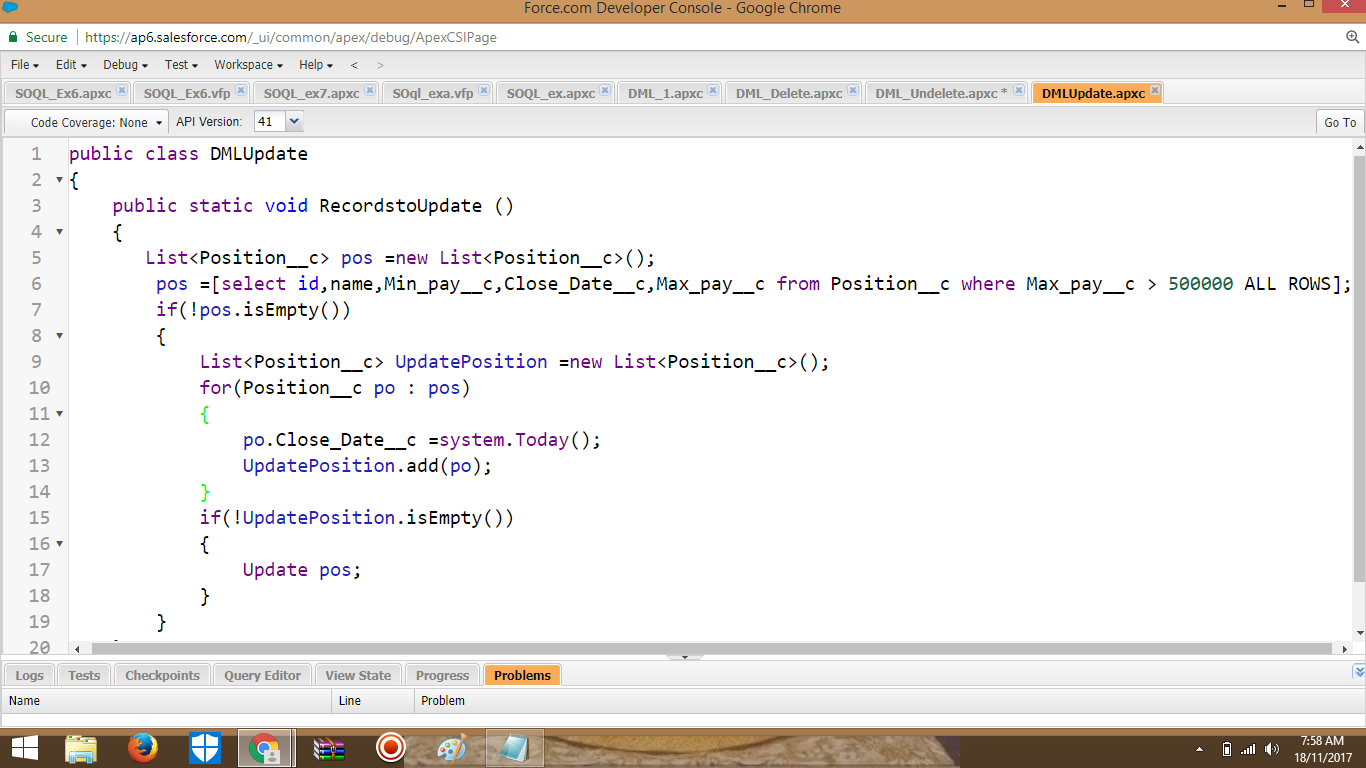This screenshot has height=768, width=1366.
Task: Collapse the bottom panel with the double-arrow icon
Action: 1358,672
